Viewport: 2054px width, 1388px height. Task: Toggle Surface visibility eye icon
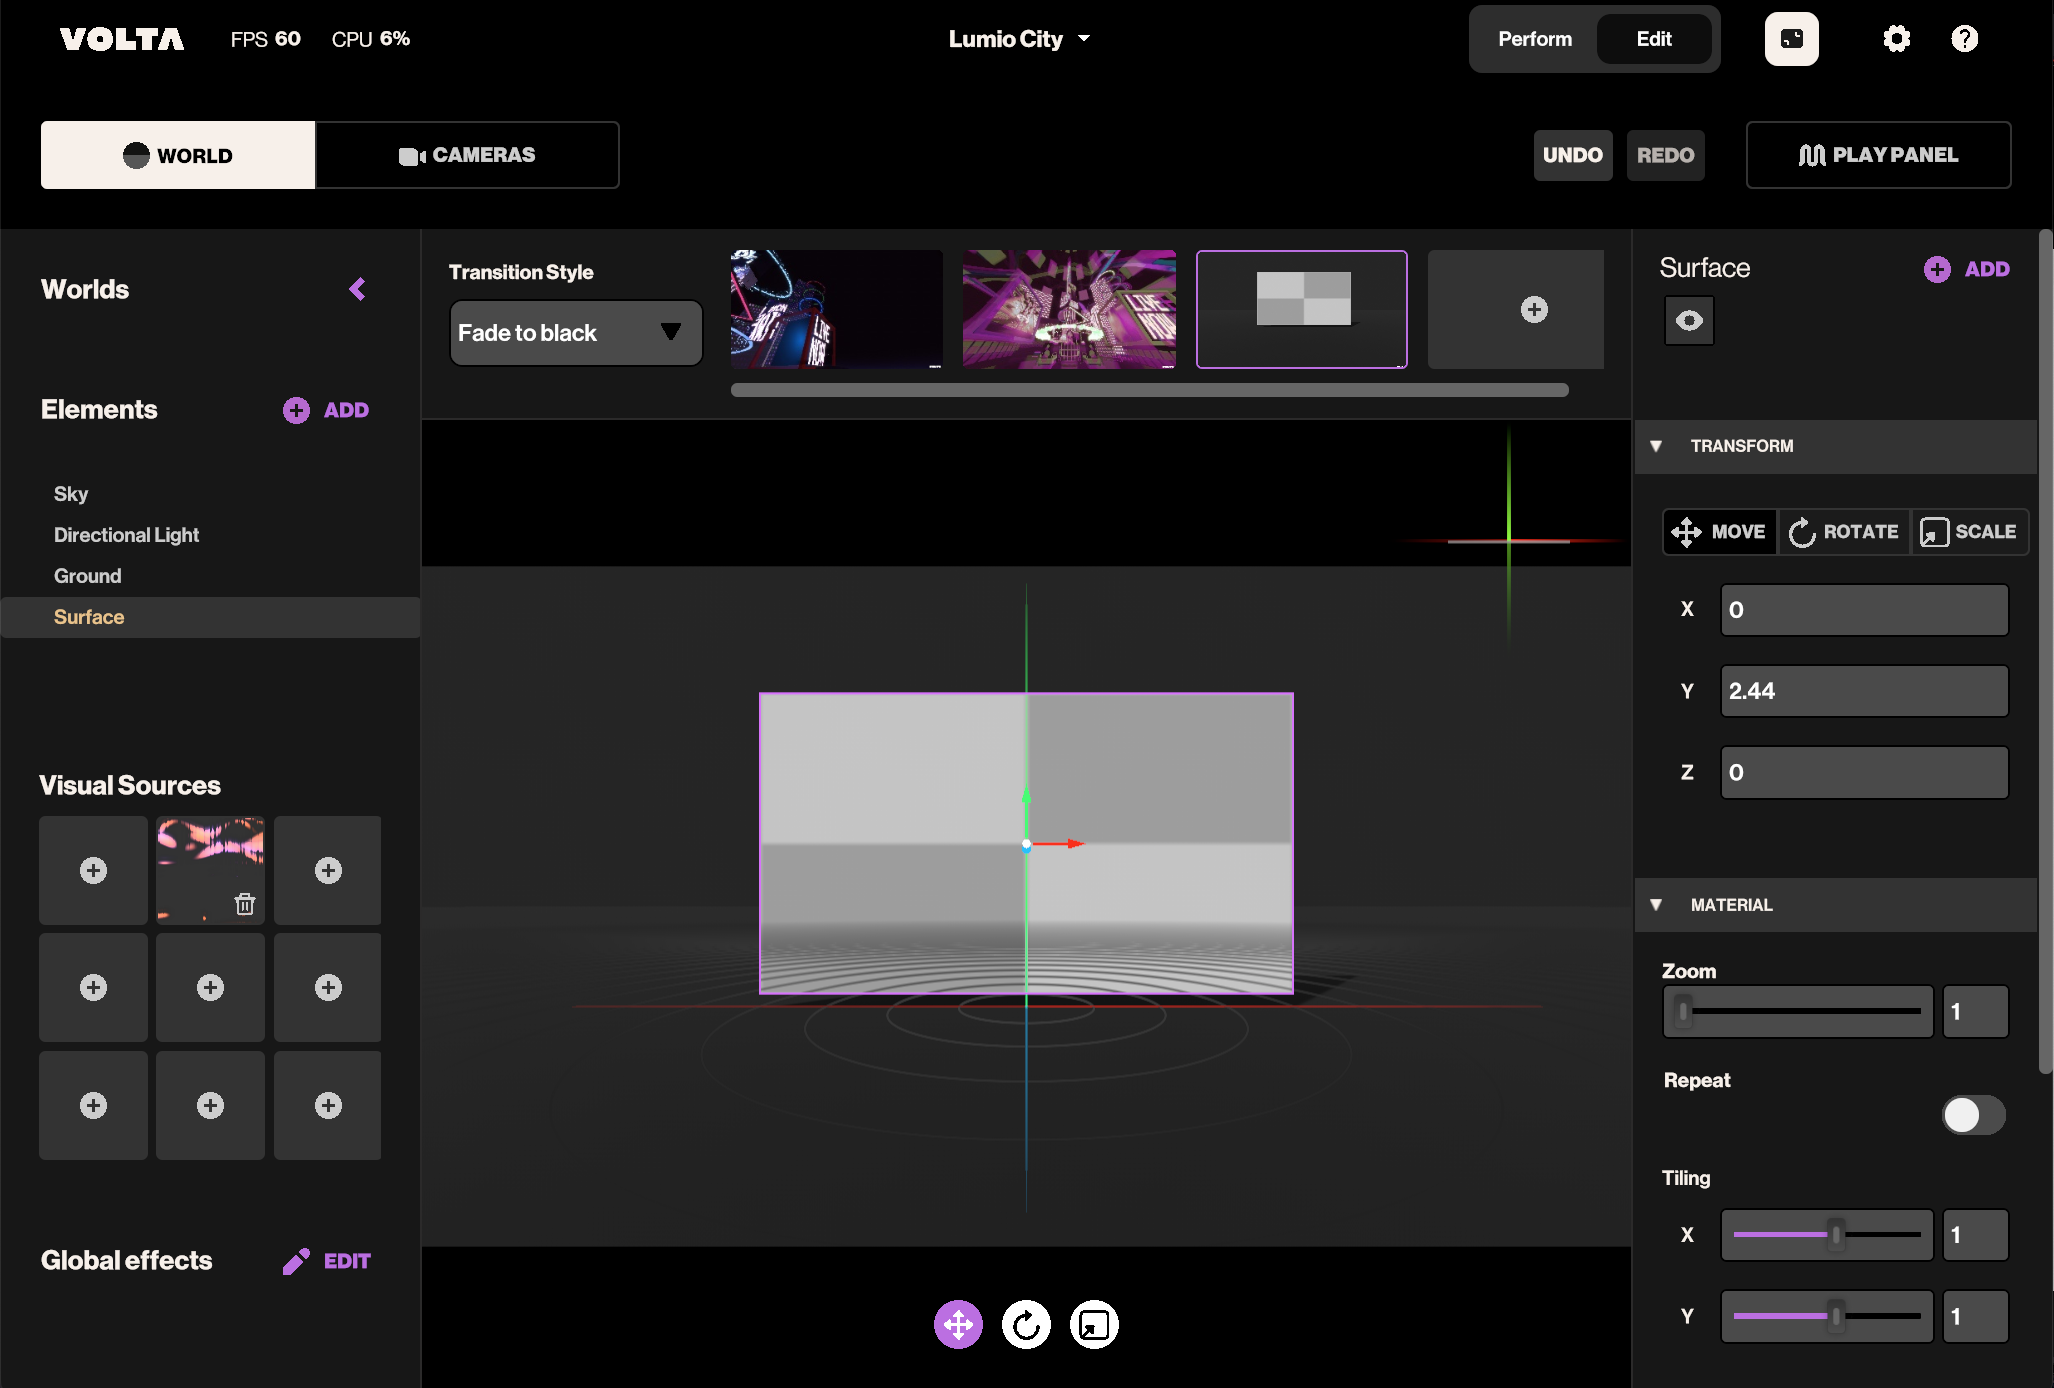[x=1689, y=321]
